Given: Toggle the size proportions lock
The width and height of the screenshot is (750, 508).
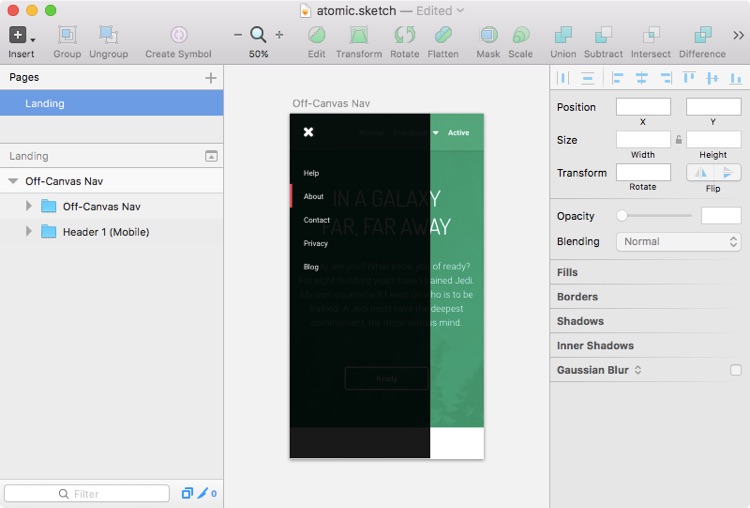Looking at the screenshot, I should (x=679, y=140).
